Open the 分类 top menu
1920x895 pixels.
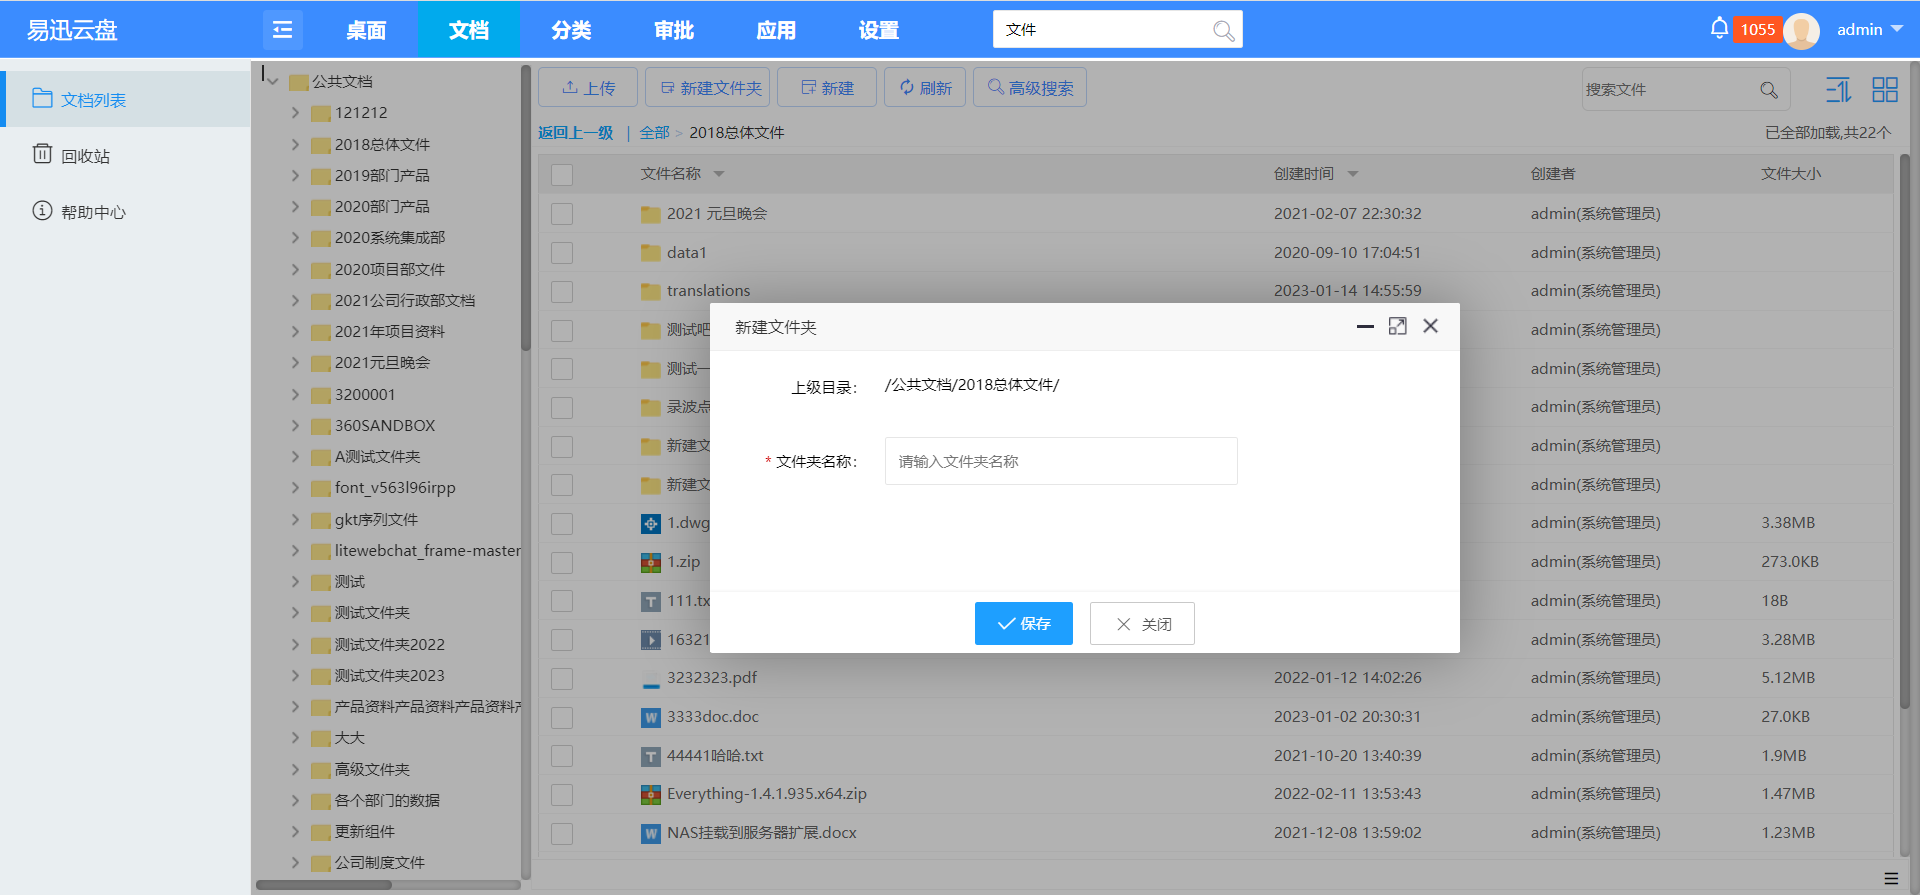(x=571, y=30)
